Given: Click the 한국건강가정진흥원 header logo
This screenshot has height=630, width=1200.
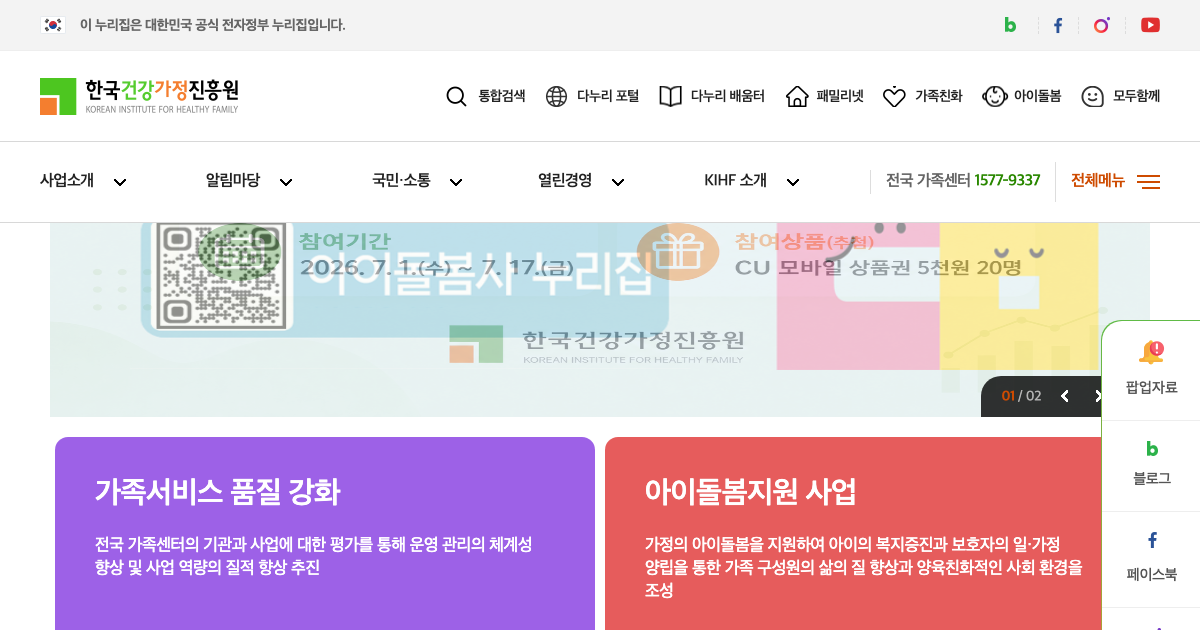Looking at the screenshot, I should click(x=139, y=96).
